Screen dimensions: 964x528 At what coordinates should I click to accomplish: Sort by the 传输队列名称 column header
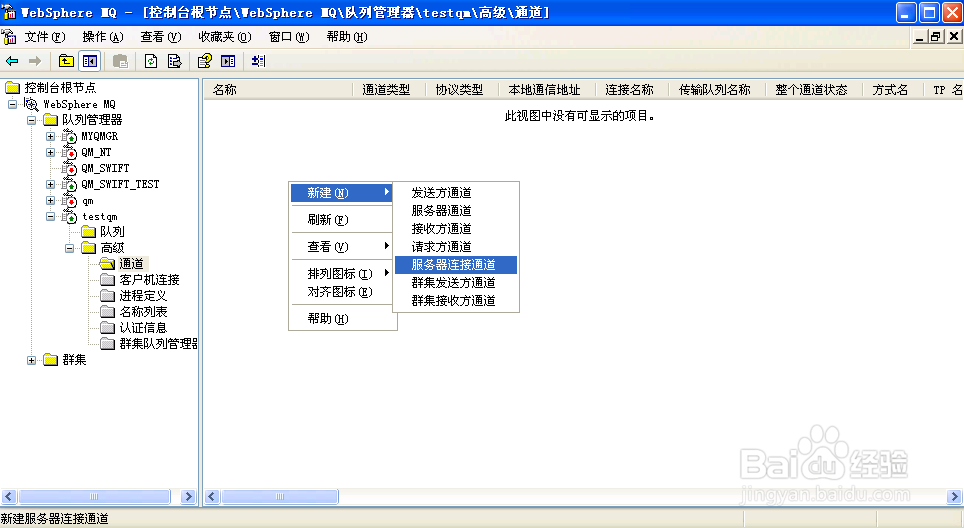(717, 90)
